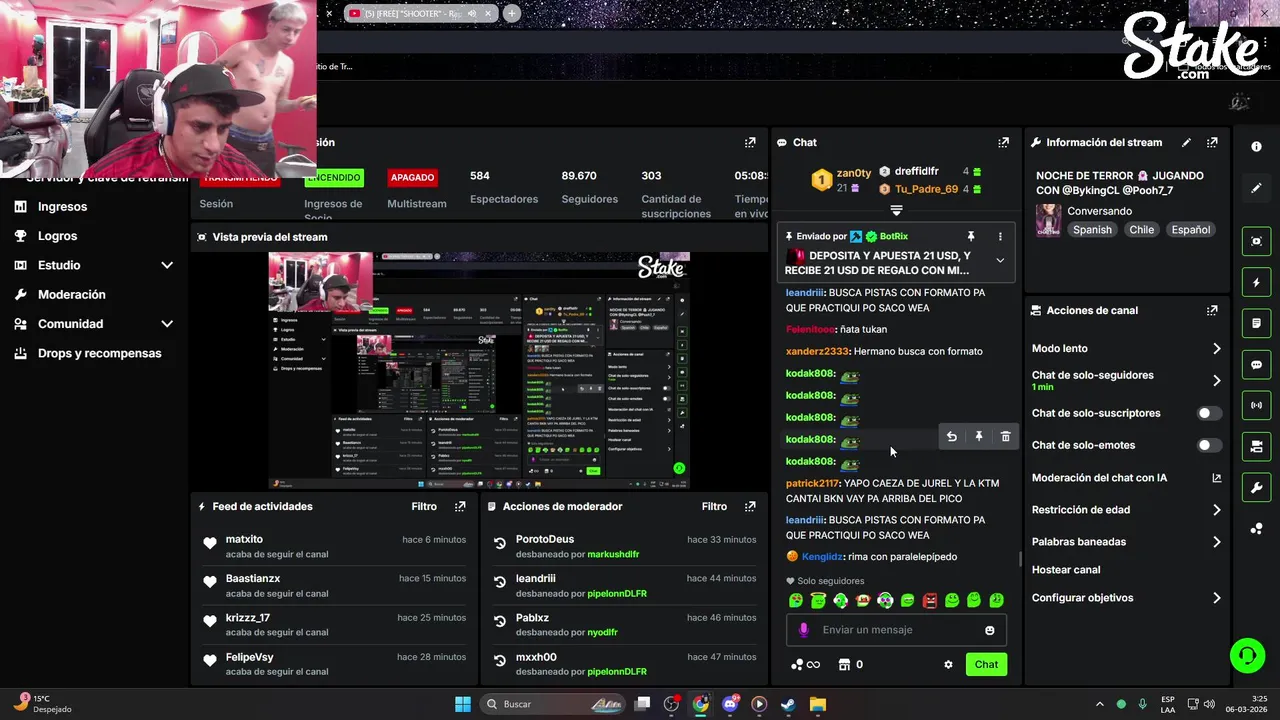Image resolution: width=1280 pixels, height=720 pixels.
Task: Pop out the Información del stream panel
Action: click(x=1212, y=143)
